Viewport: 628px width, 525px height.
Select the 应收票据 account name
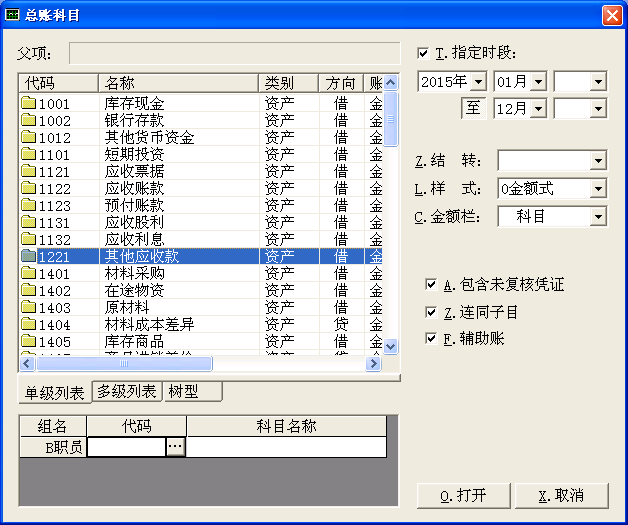point(134,172)
